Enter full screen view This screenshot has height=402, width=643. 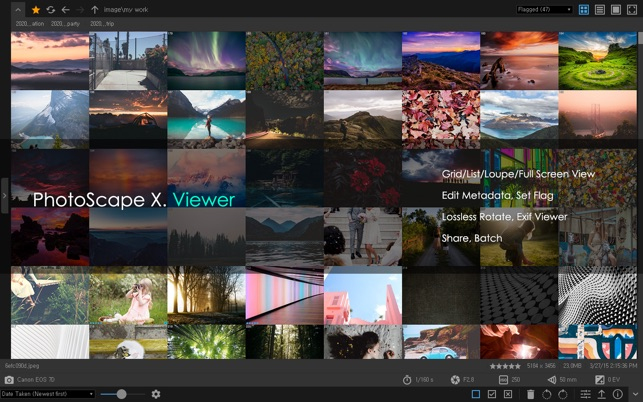[x=630, y=9]
